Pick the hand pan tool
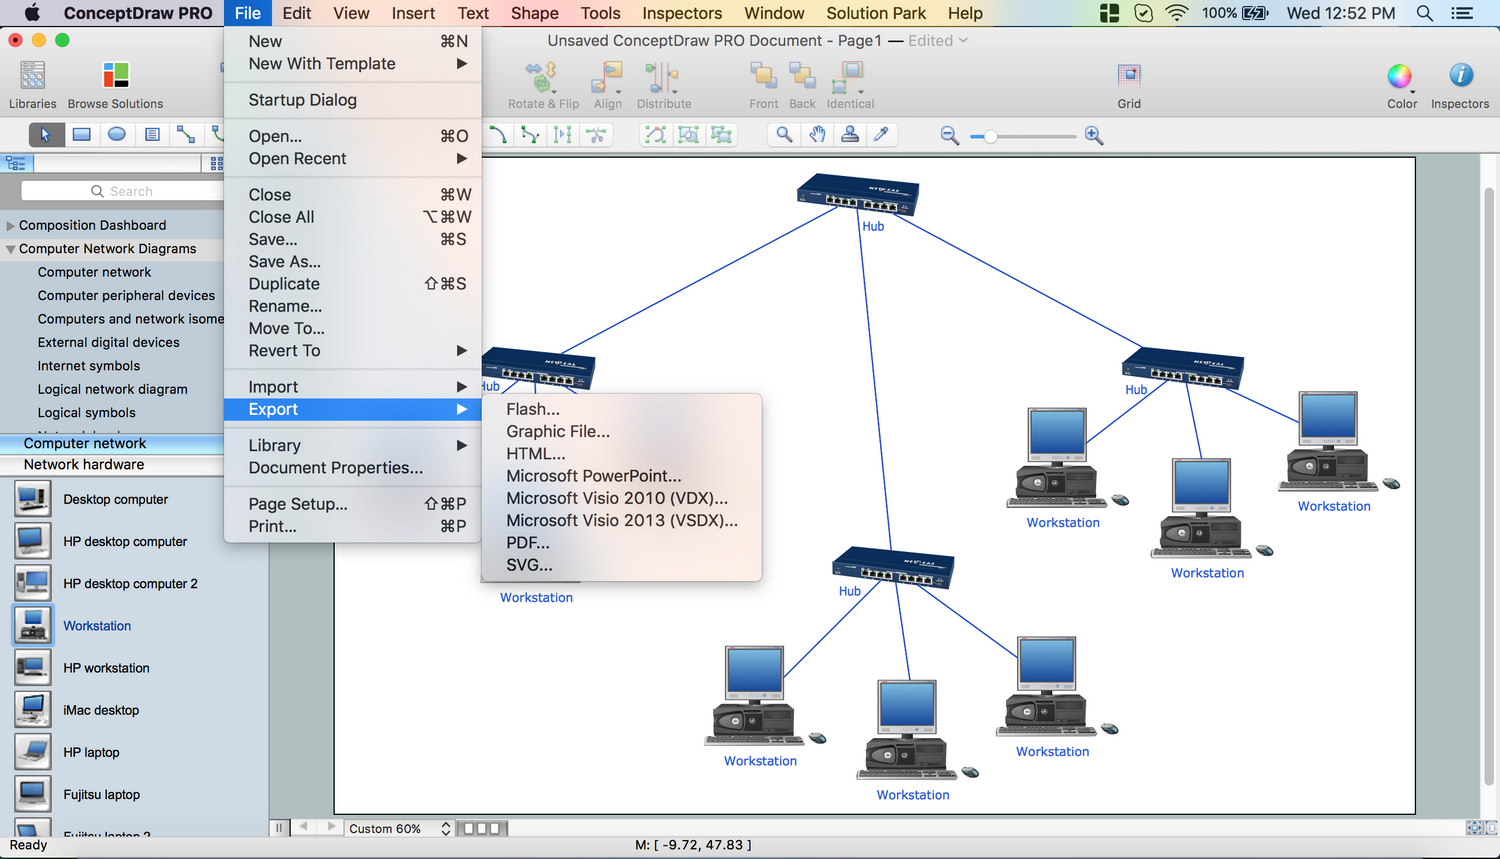The width and height of the screenshot is (1500, 859). pos(817,135)
